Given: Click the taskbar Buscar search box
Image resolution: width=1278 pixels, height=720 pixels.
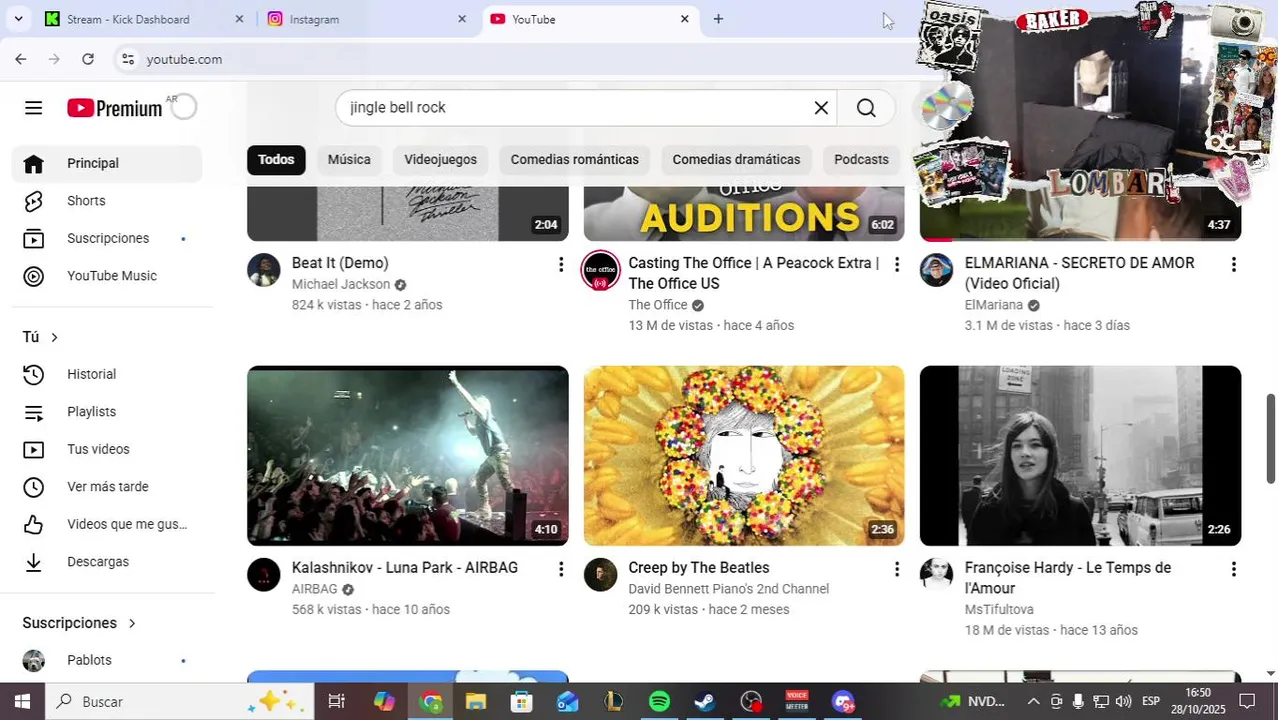Looking at the screenshot, I should point(180,701).
